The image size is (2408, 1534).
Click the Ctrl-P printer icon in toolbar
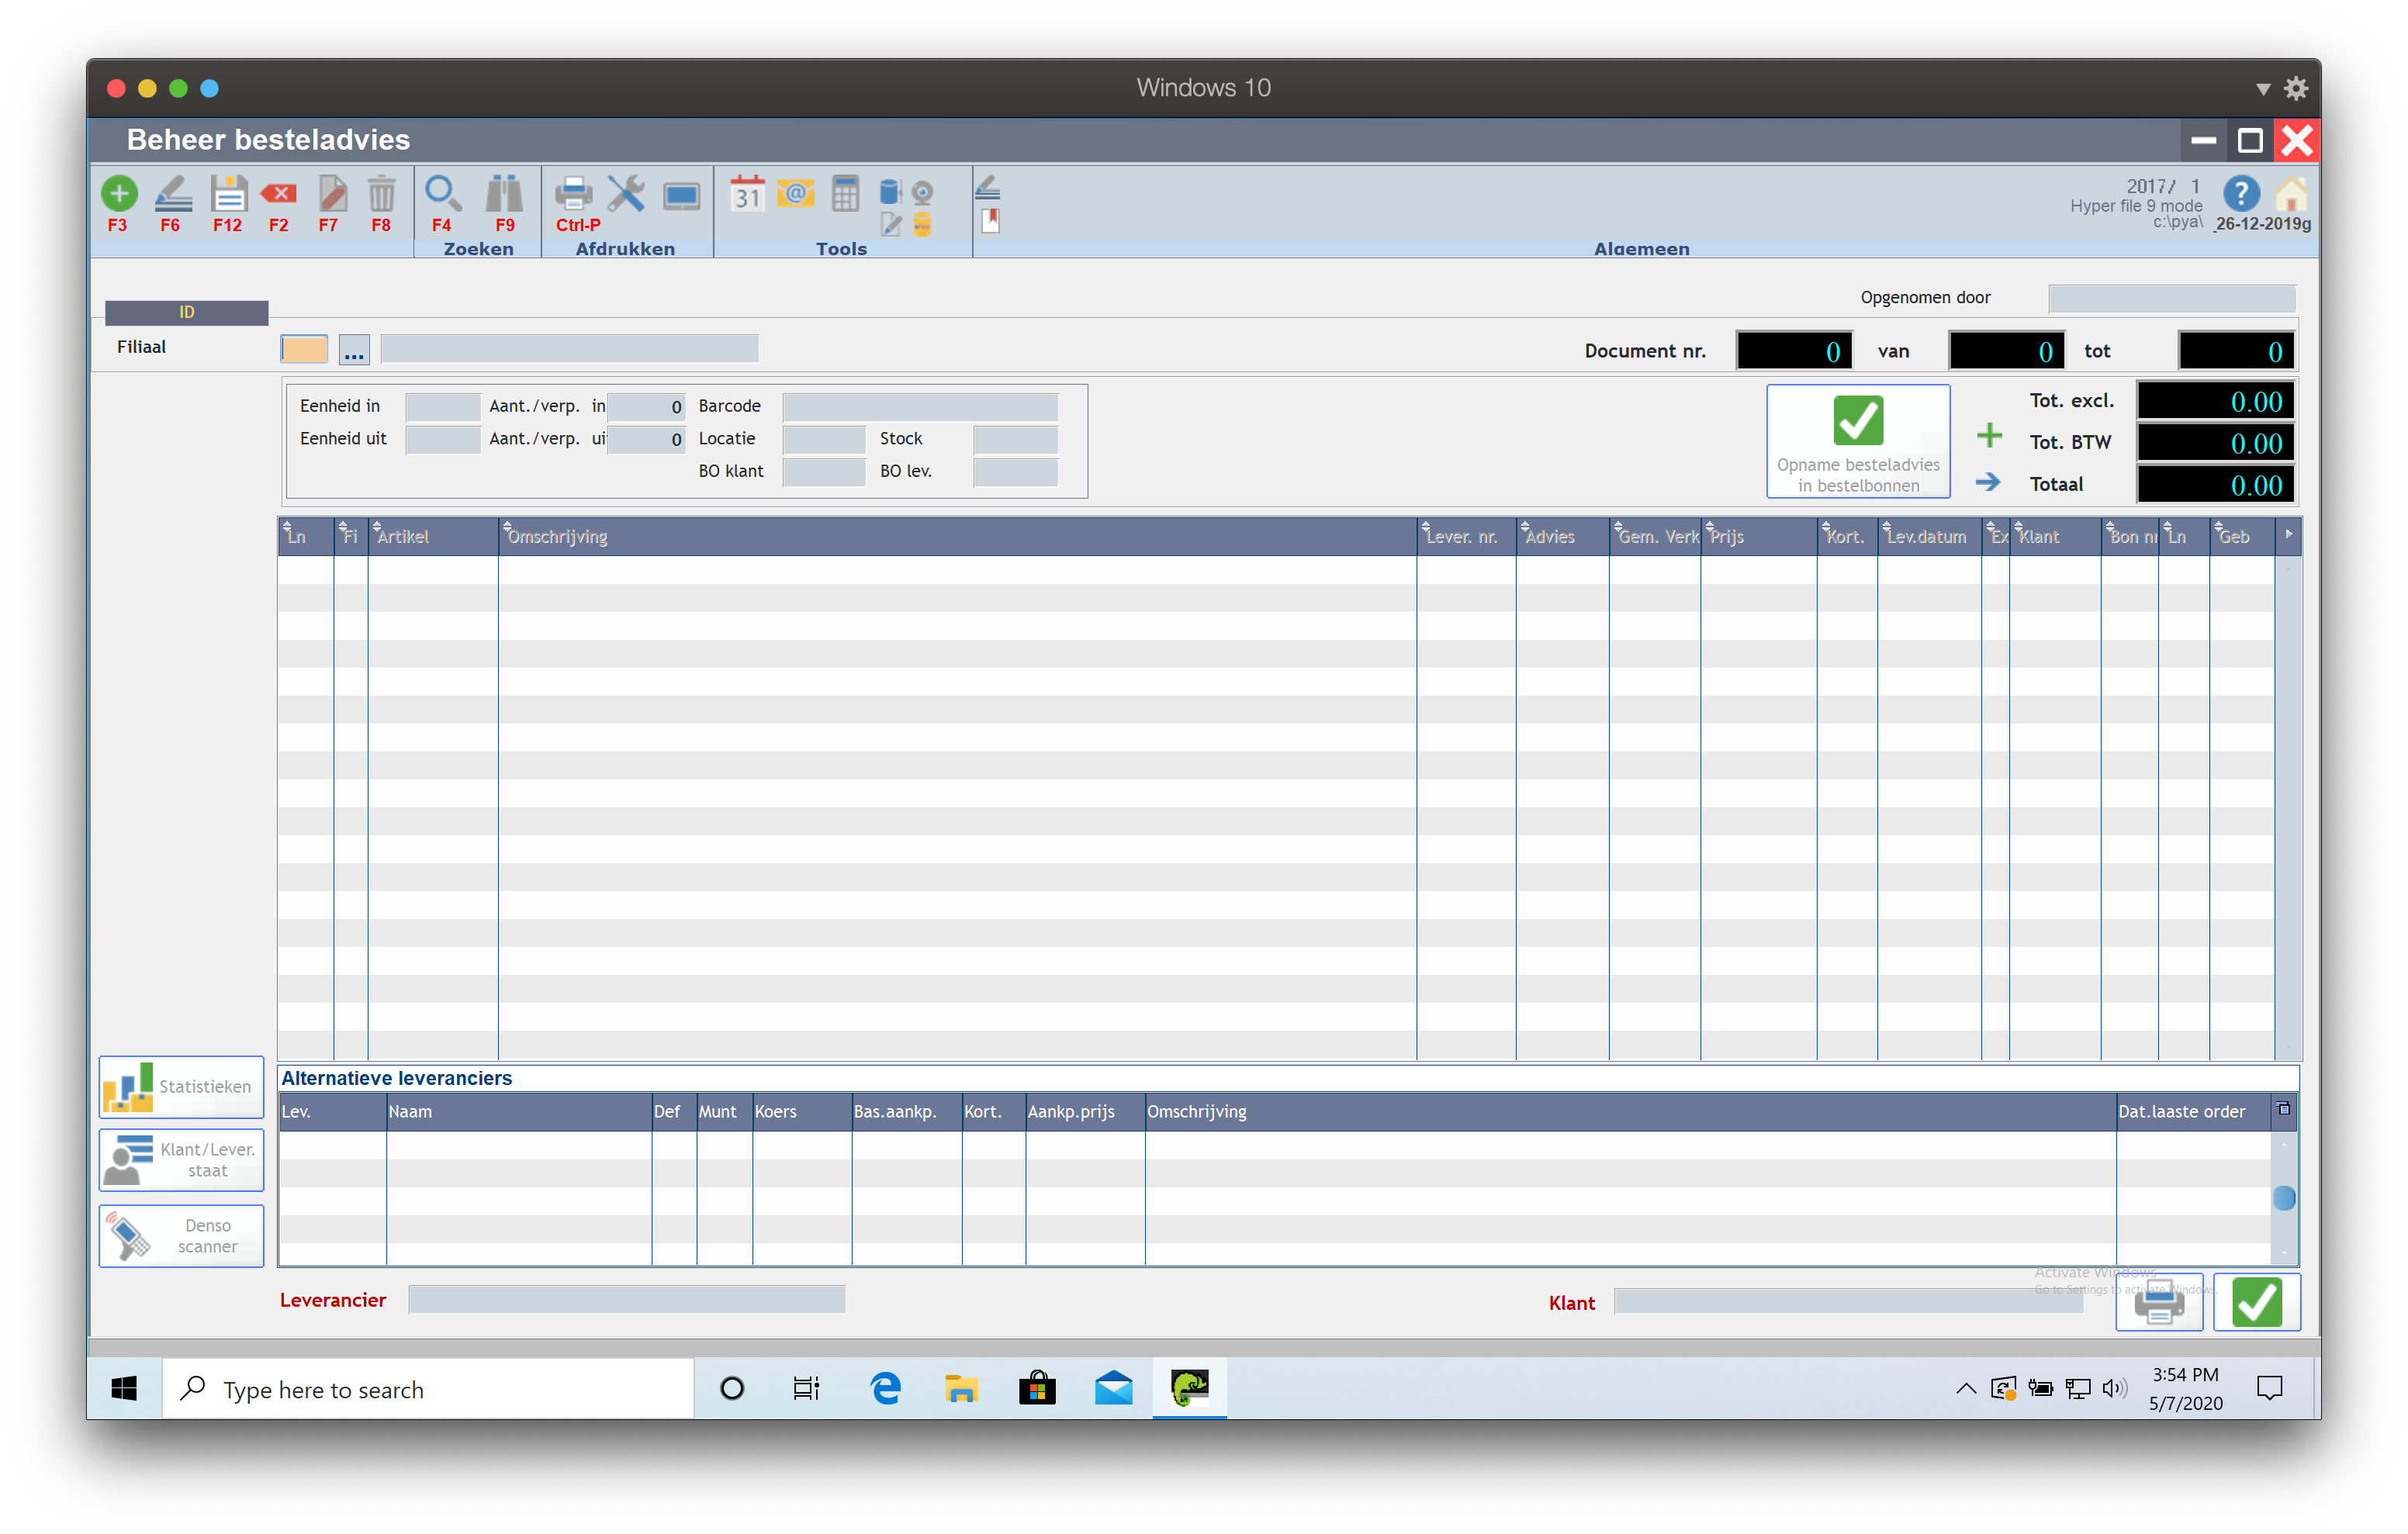tap(574, 194)
